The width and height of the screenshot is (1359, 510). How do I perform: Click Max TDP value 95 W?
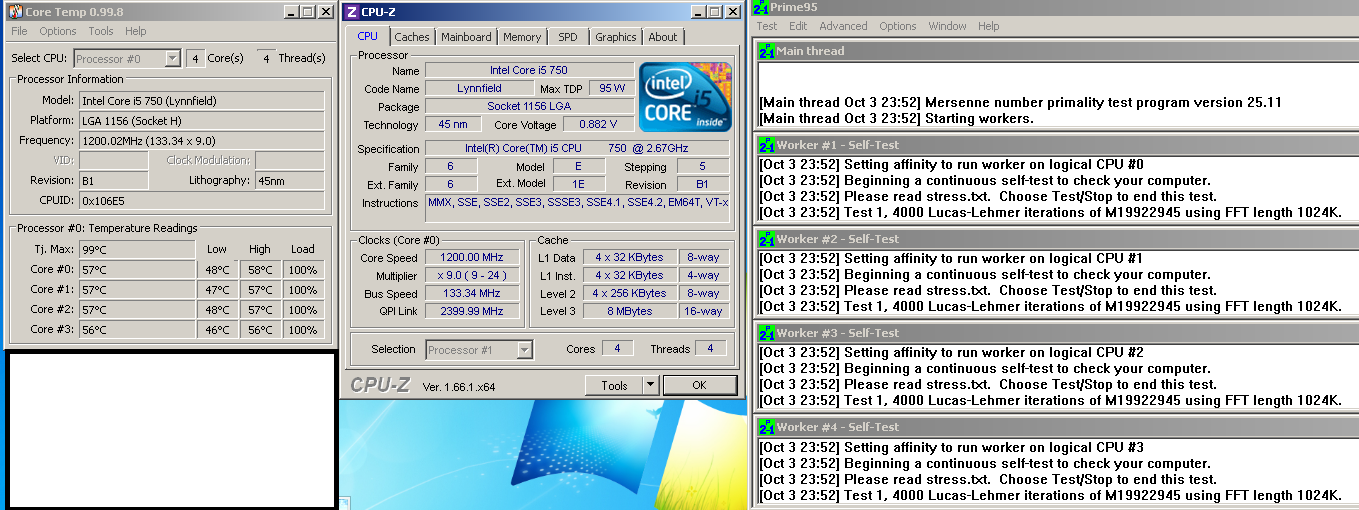[612, 88]
